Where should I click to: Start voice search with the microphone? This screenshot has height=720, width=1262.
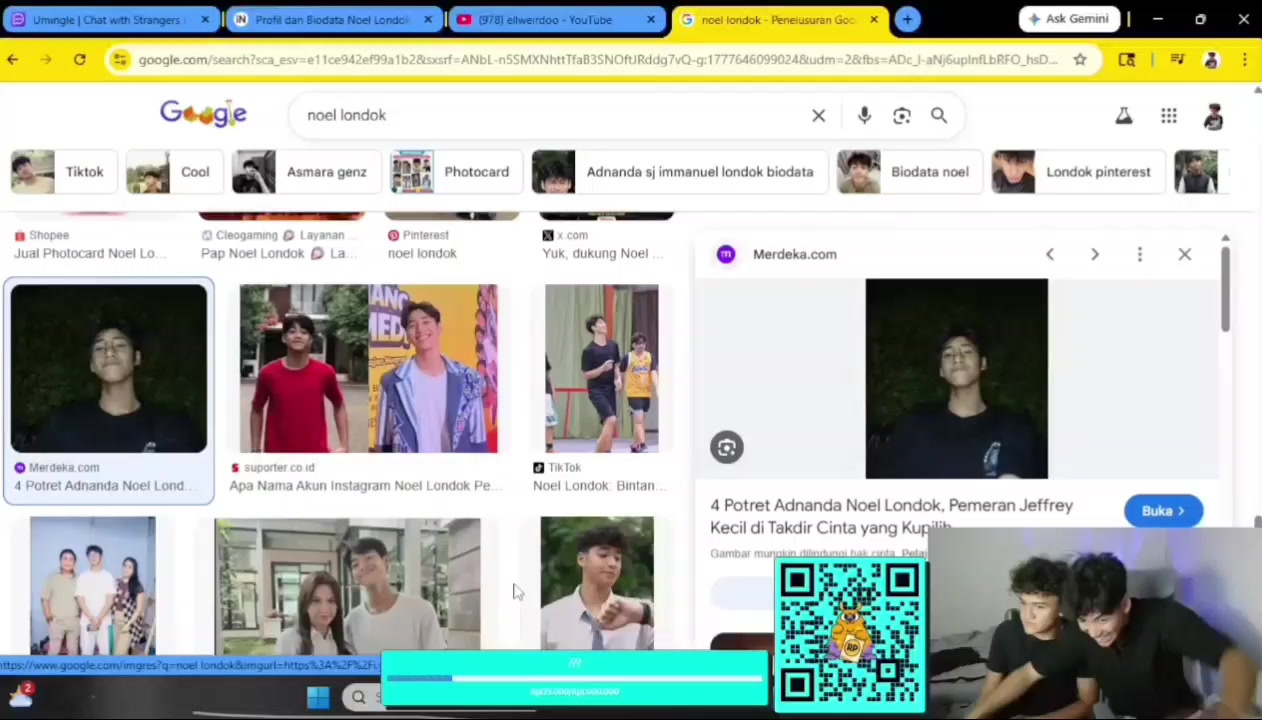(x=864, y=115)
